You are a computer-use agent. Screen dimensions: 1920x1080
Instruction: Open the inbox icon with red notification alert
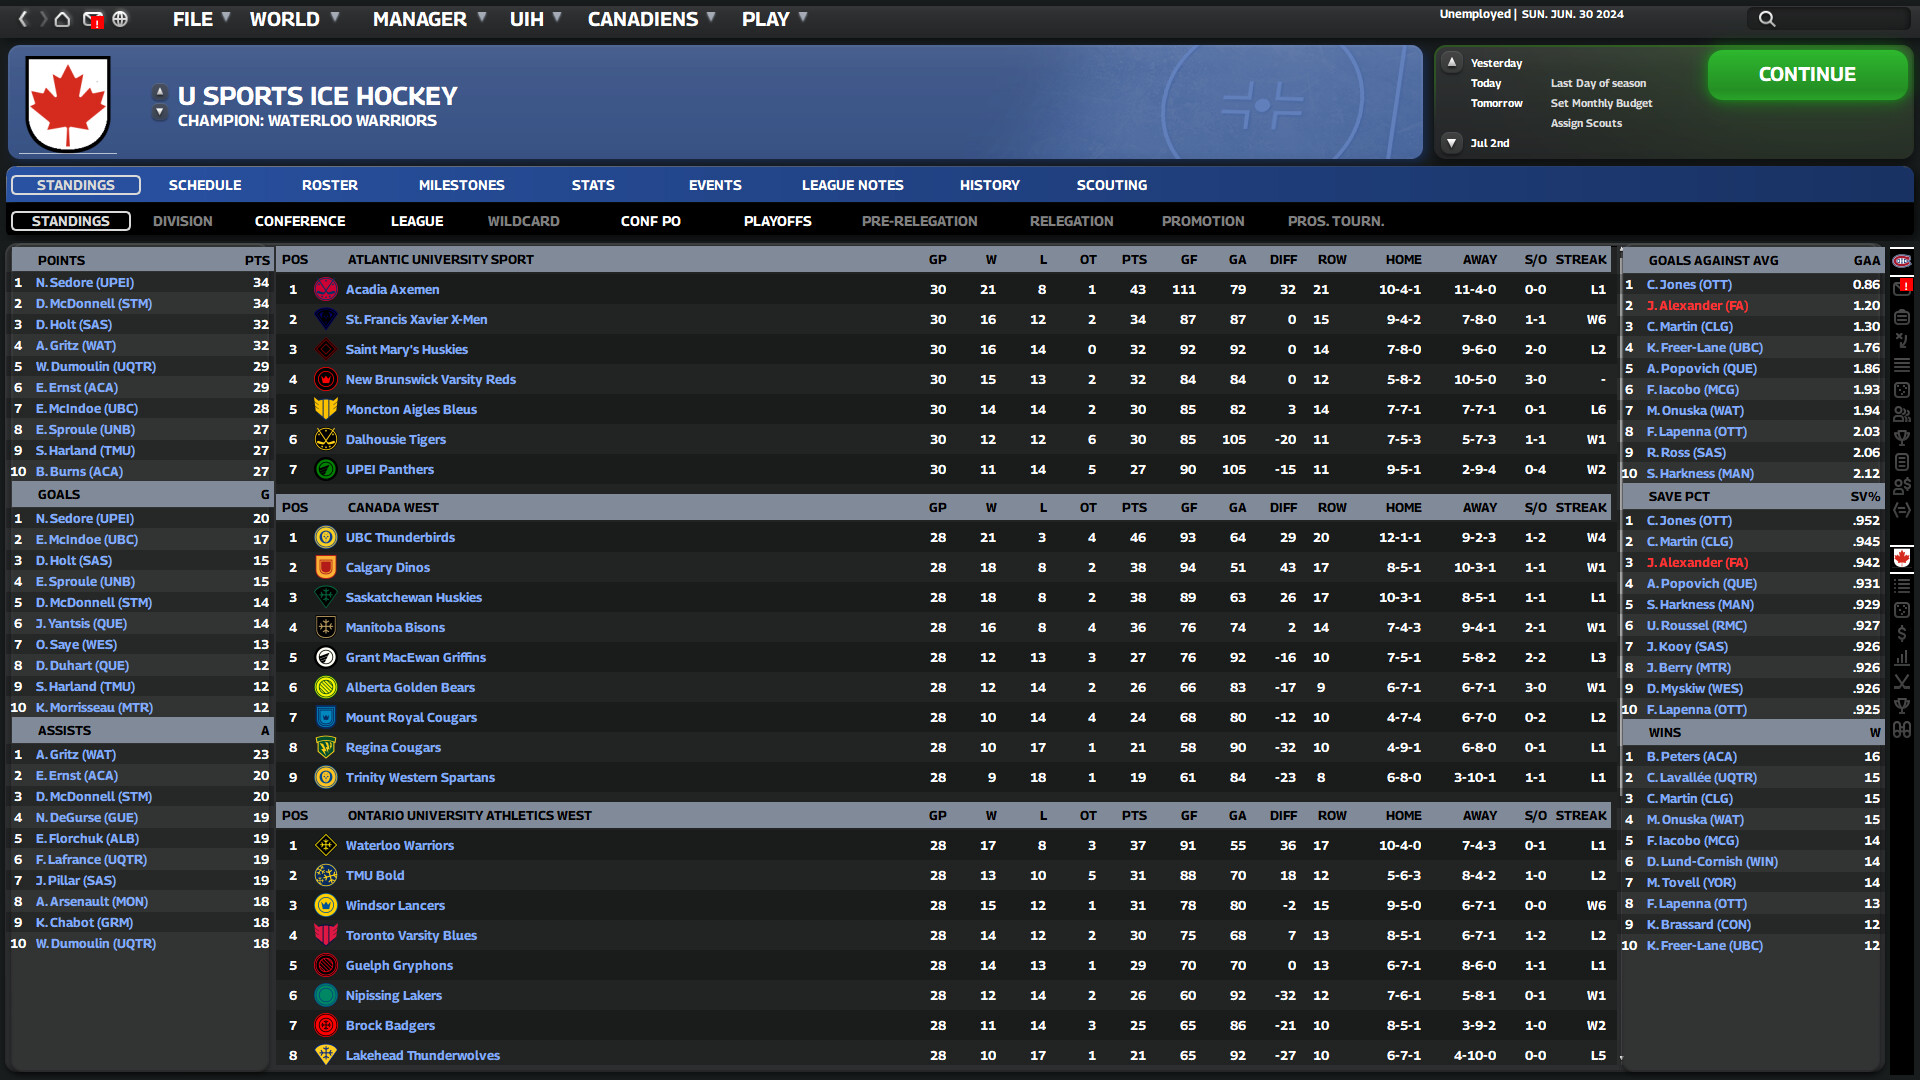(92, 19)
